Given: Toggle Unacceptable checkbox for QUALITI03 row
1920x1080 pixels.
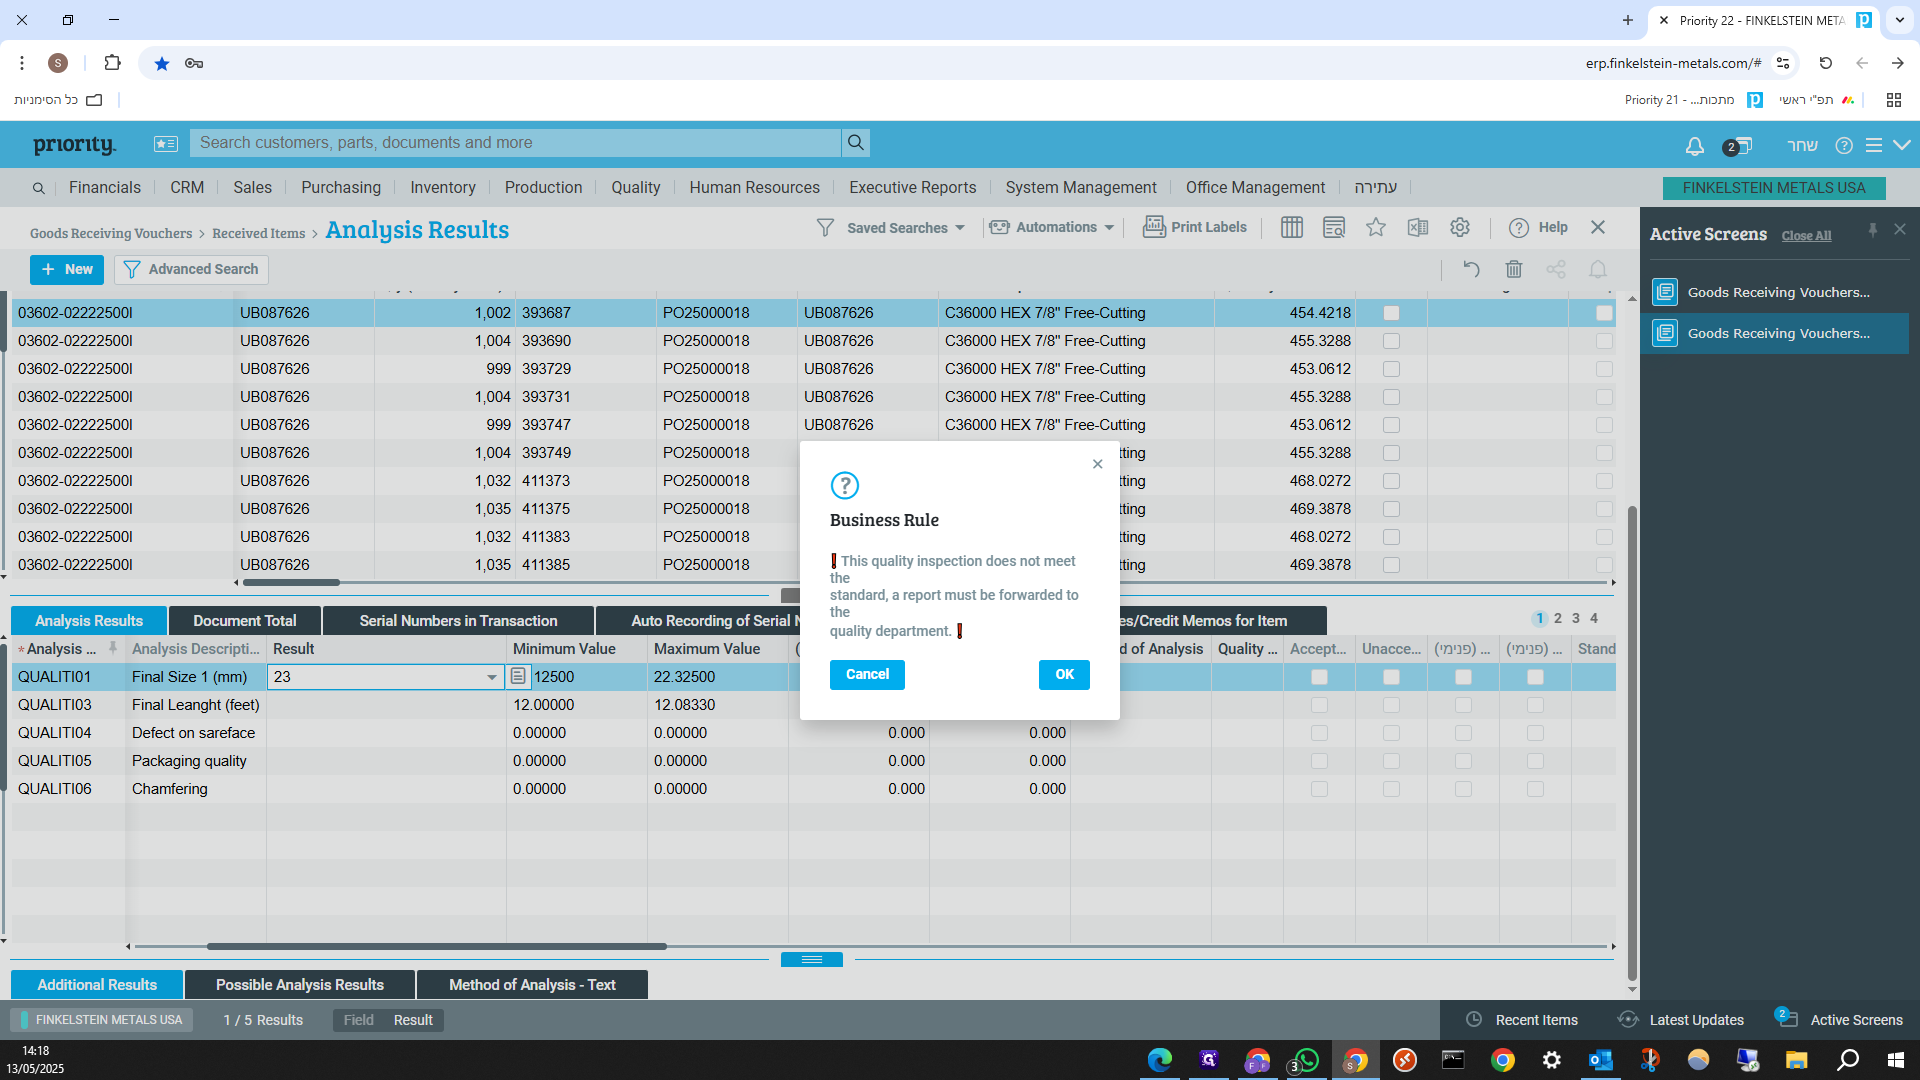Looking at the screenshot, I should [x=1391, y=705].
